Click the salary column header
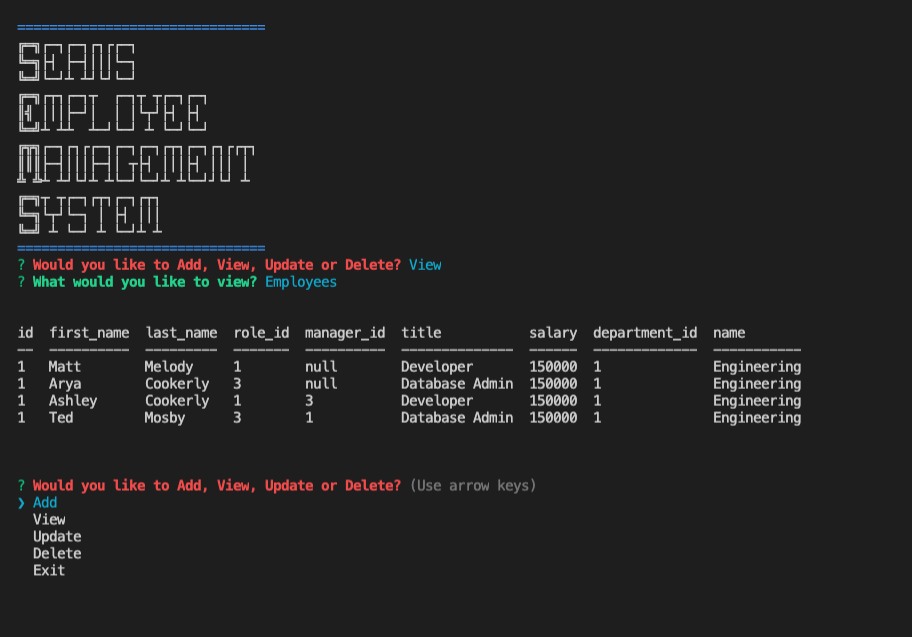 click(553, 332)
